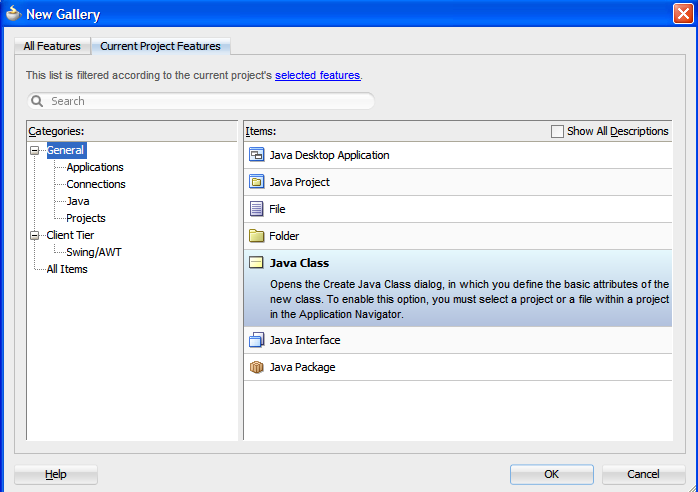Click the New Gallery title bar icon
Screen dimensions: 698x492
tap(13, 14)
